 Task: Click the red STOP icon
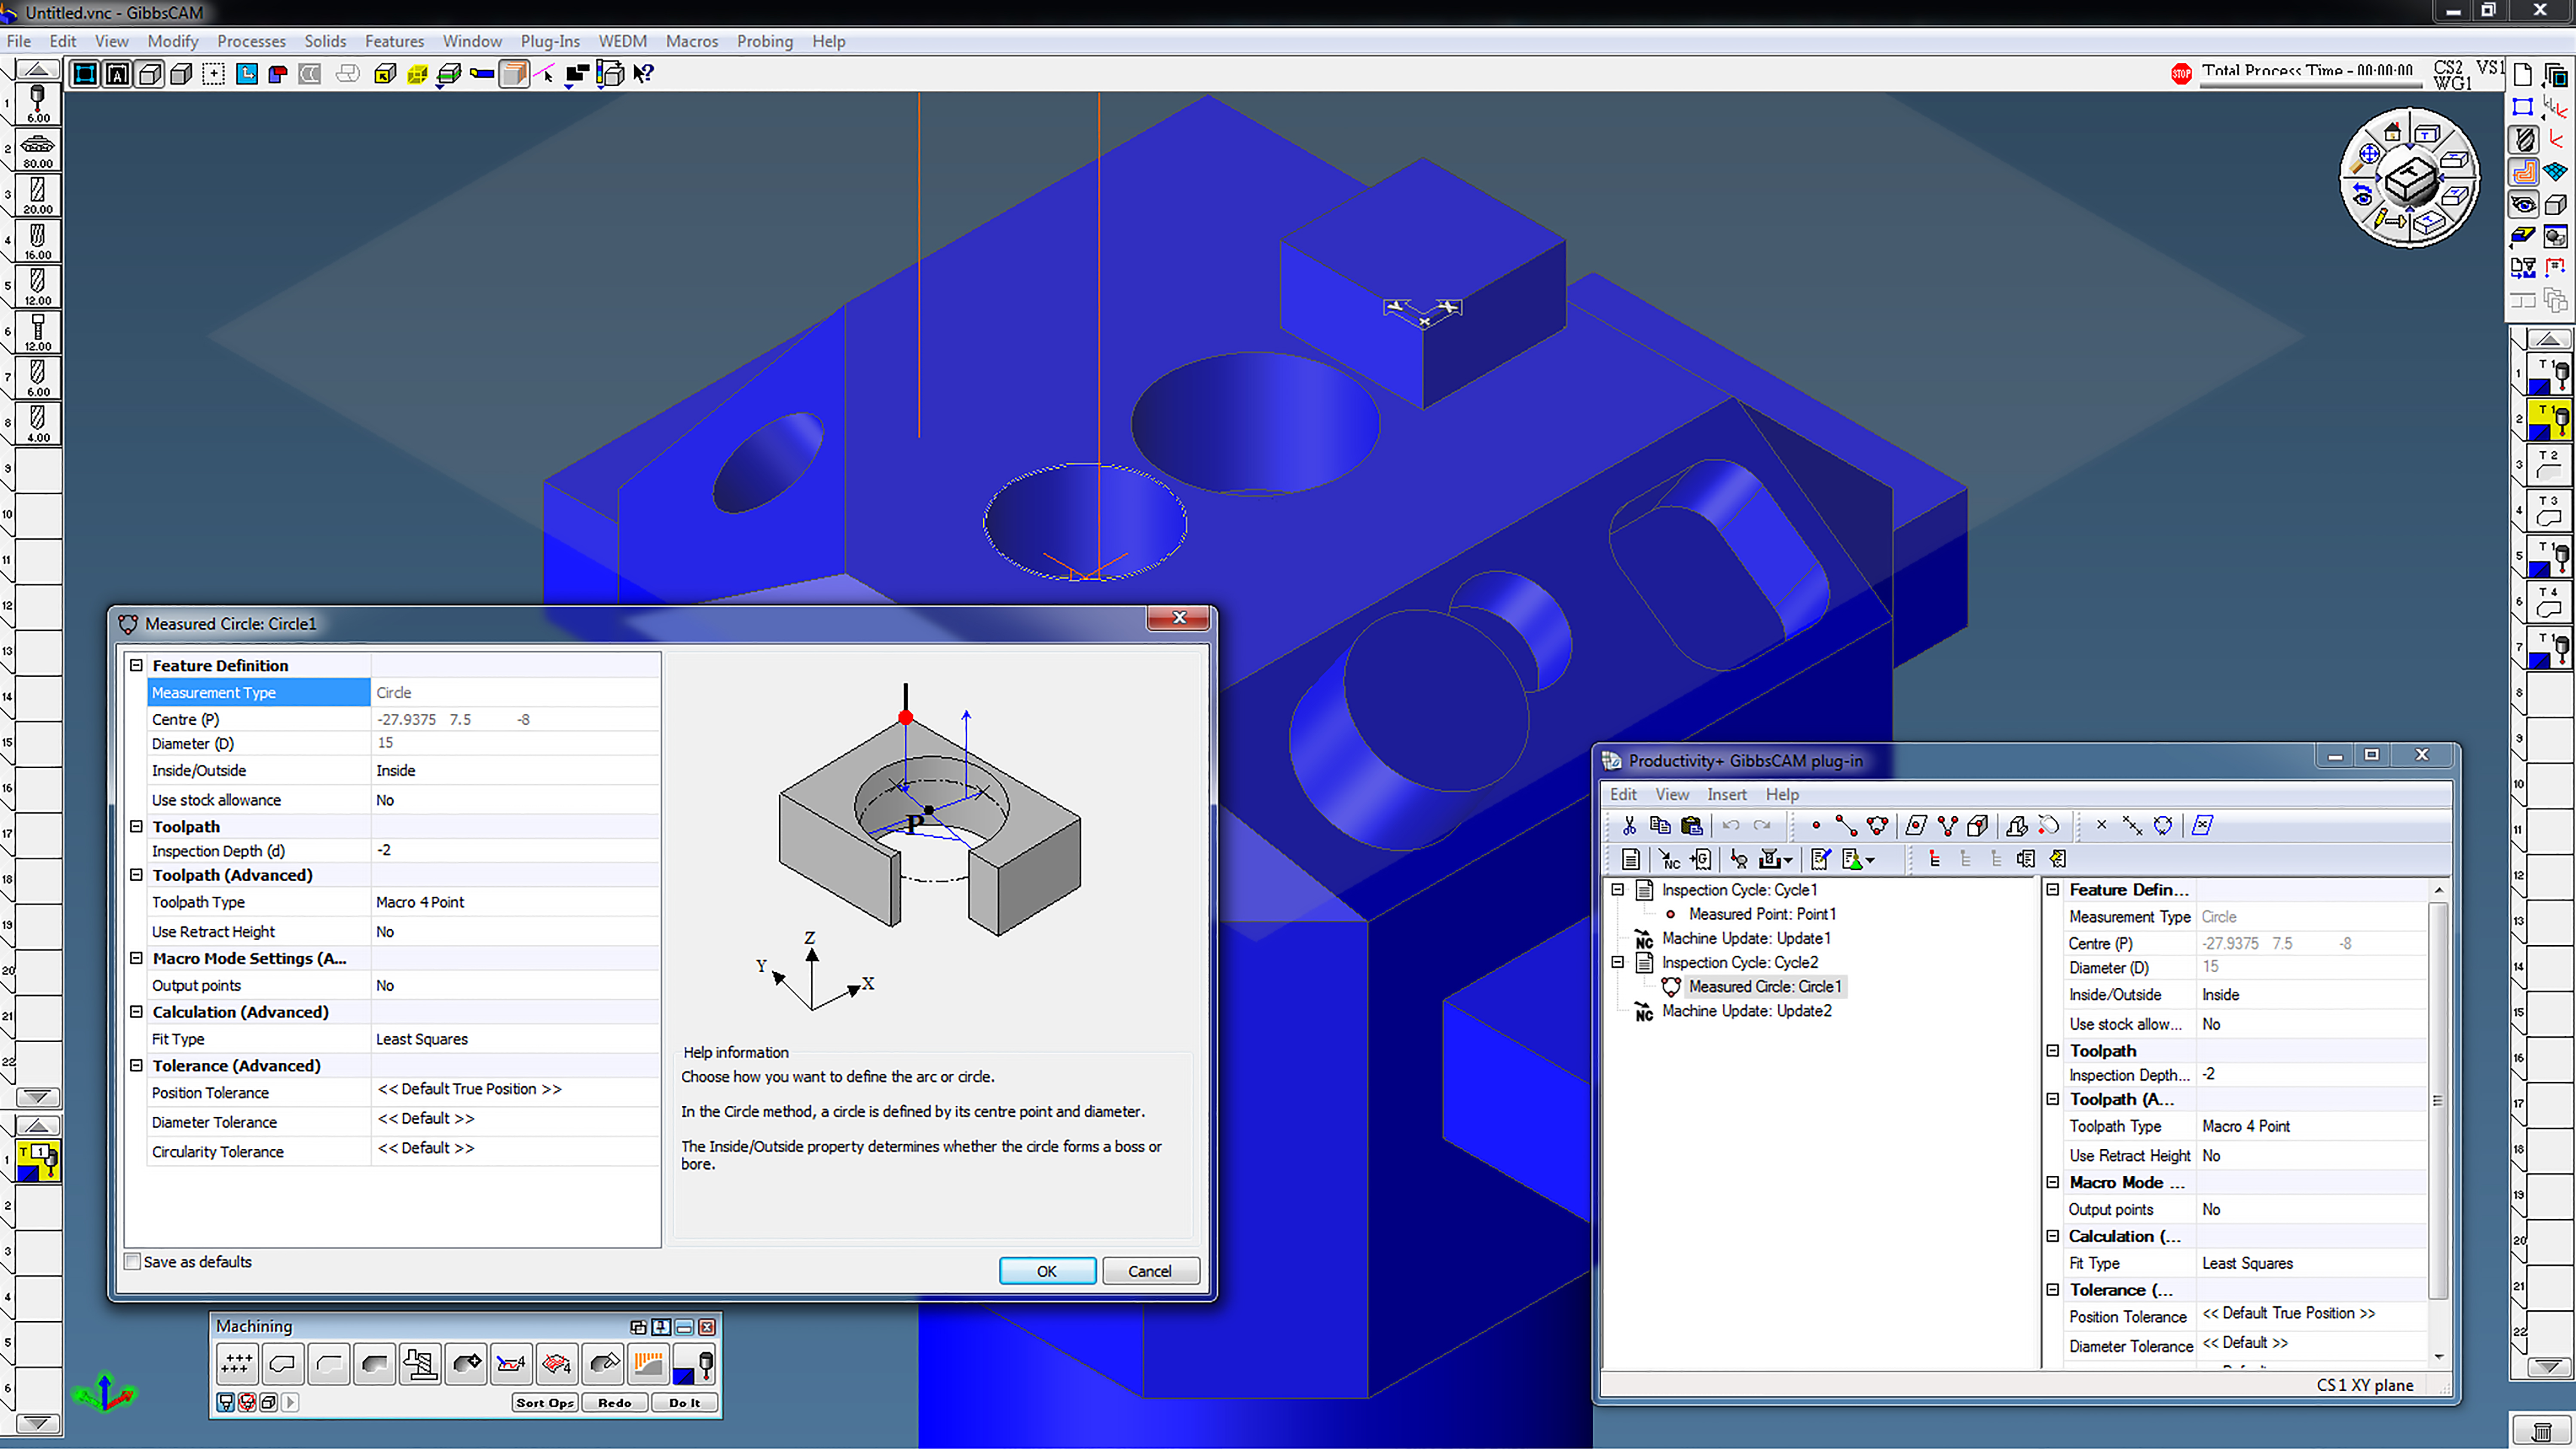tap(2181, 73)
